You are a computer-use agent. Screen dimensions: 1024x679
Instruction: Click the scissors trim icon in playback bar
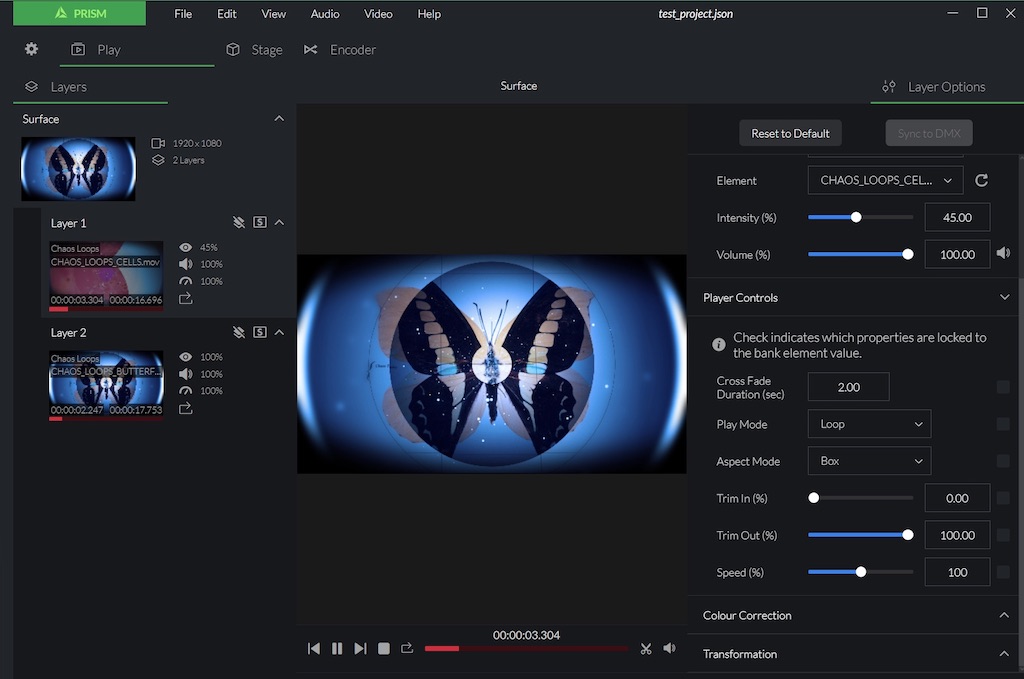tap(646, 649)
